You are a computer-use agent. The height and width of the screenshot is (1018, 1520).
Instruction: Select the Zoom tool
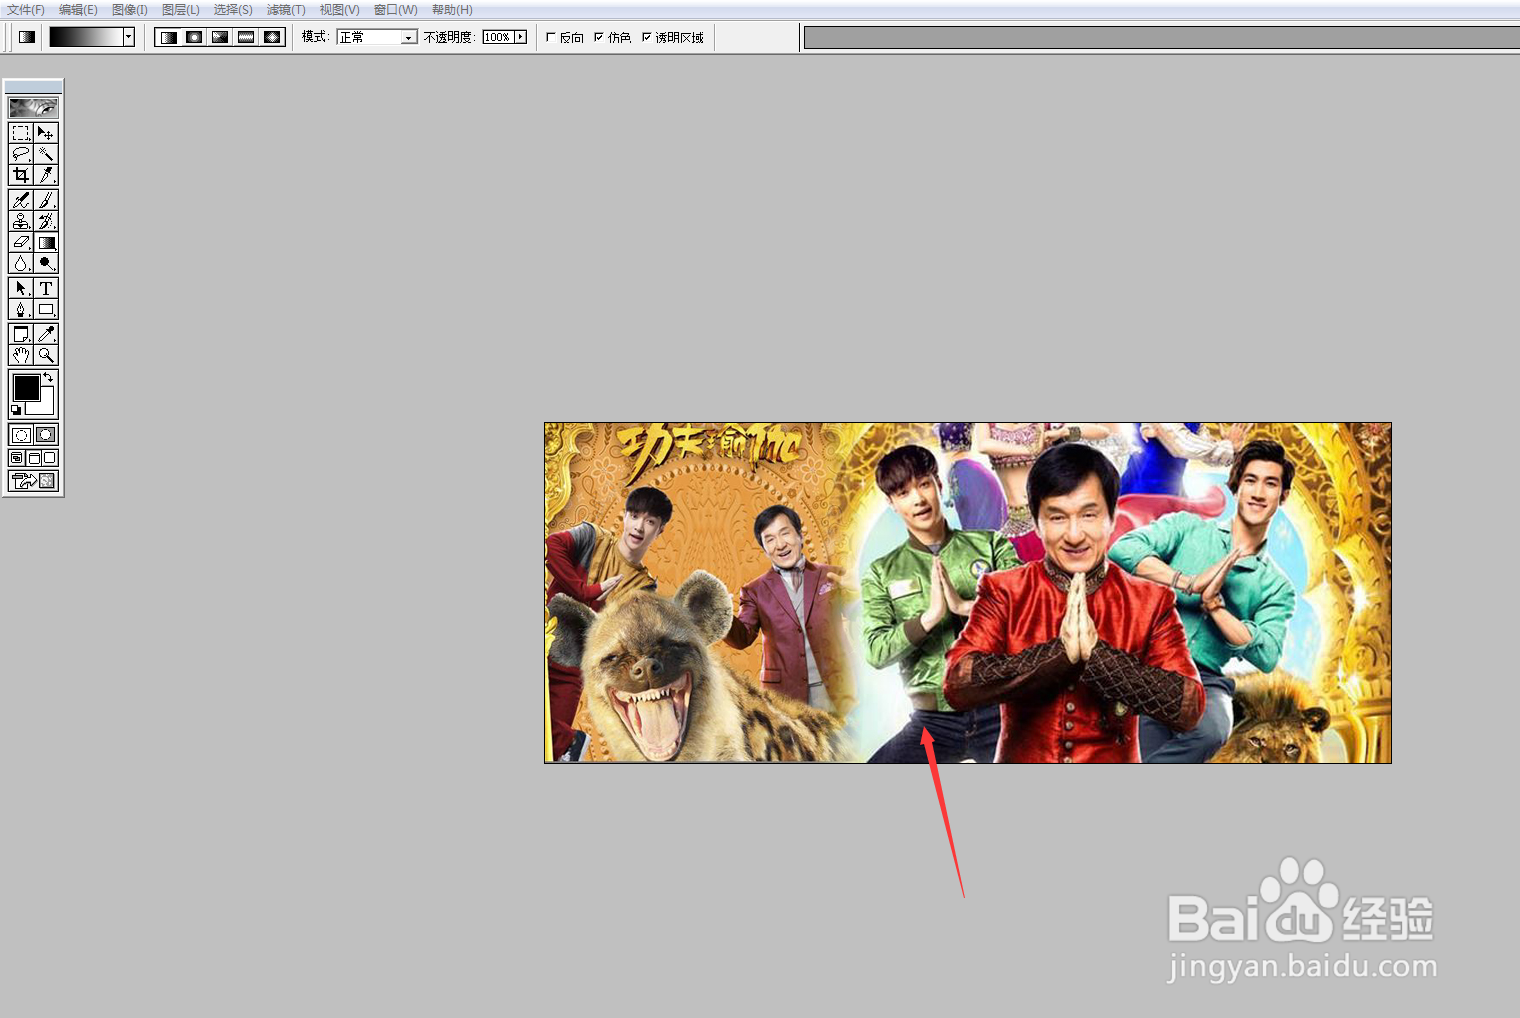tap(46, 355)
